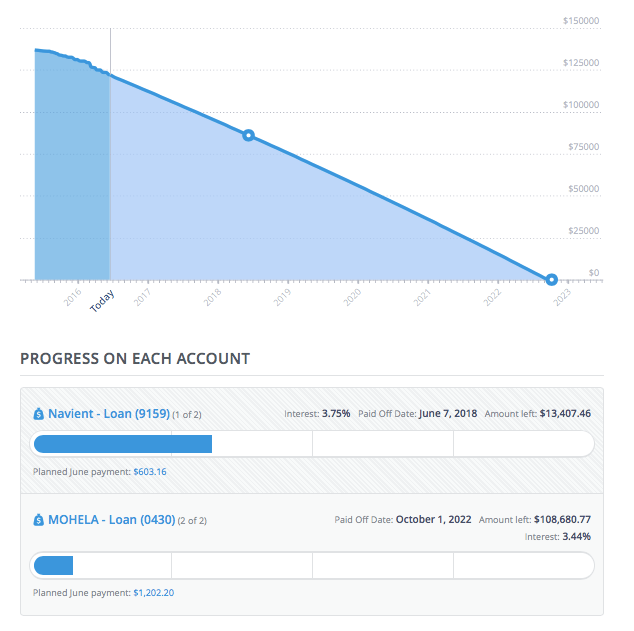Screen dimensions: 634x631
Task: Click the MOHELA paid off date October 1, 2022
Action: [433, 520]
